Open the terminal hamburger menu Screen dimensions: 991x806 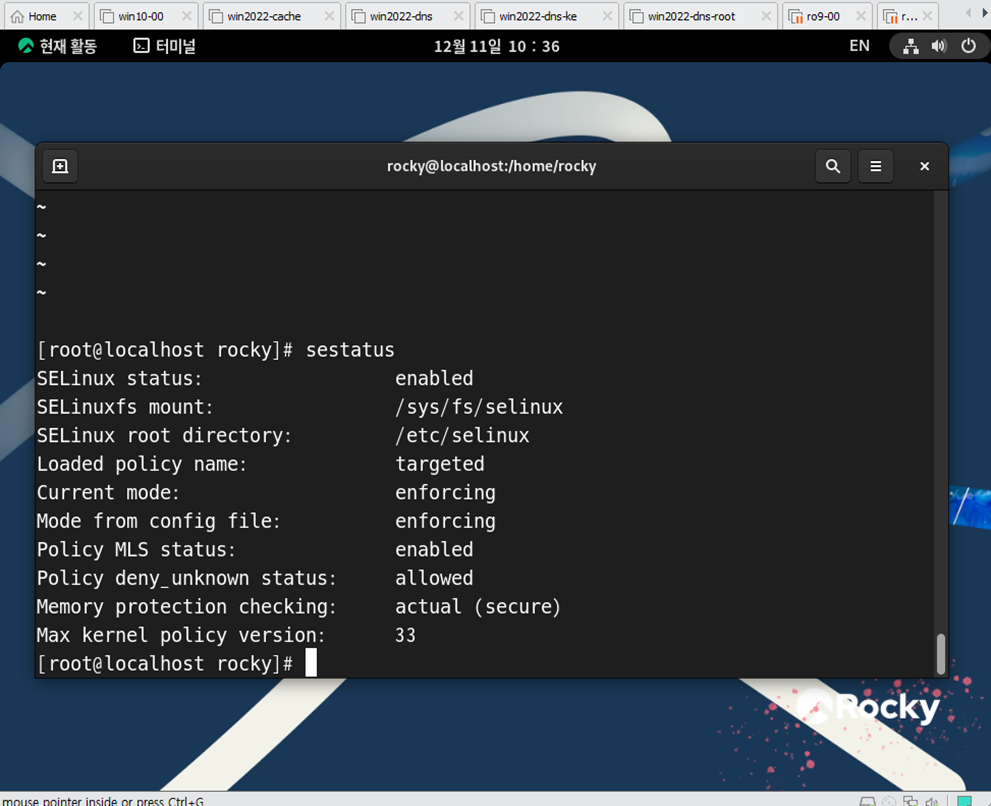click(x=875, y=166)
